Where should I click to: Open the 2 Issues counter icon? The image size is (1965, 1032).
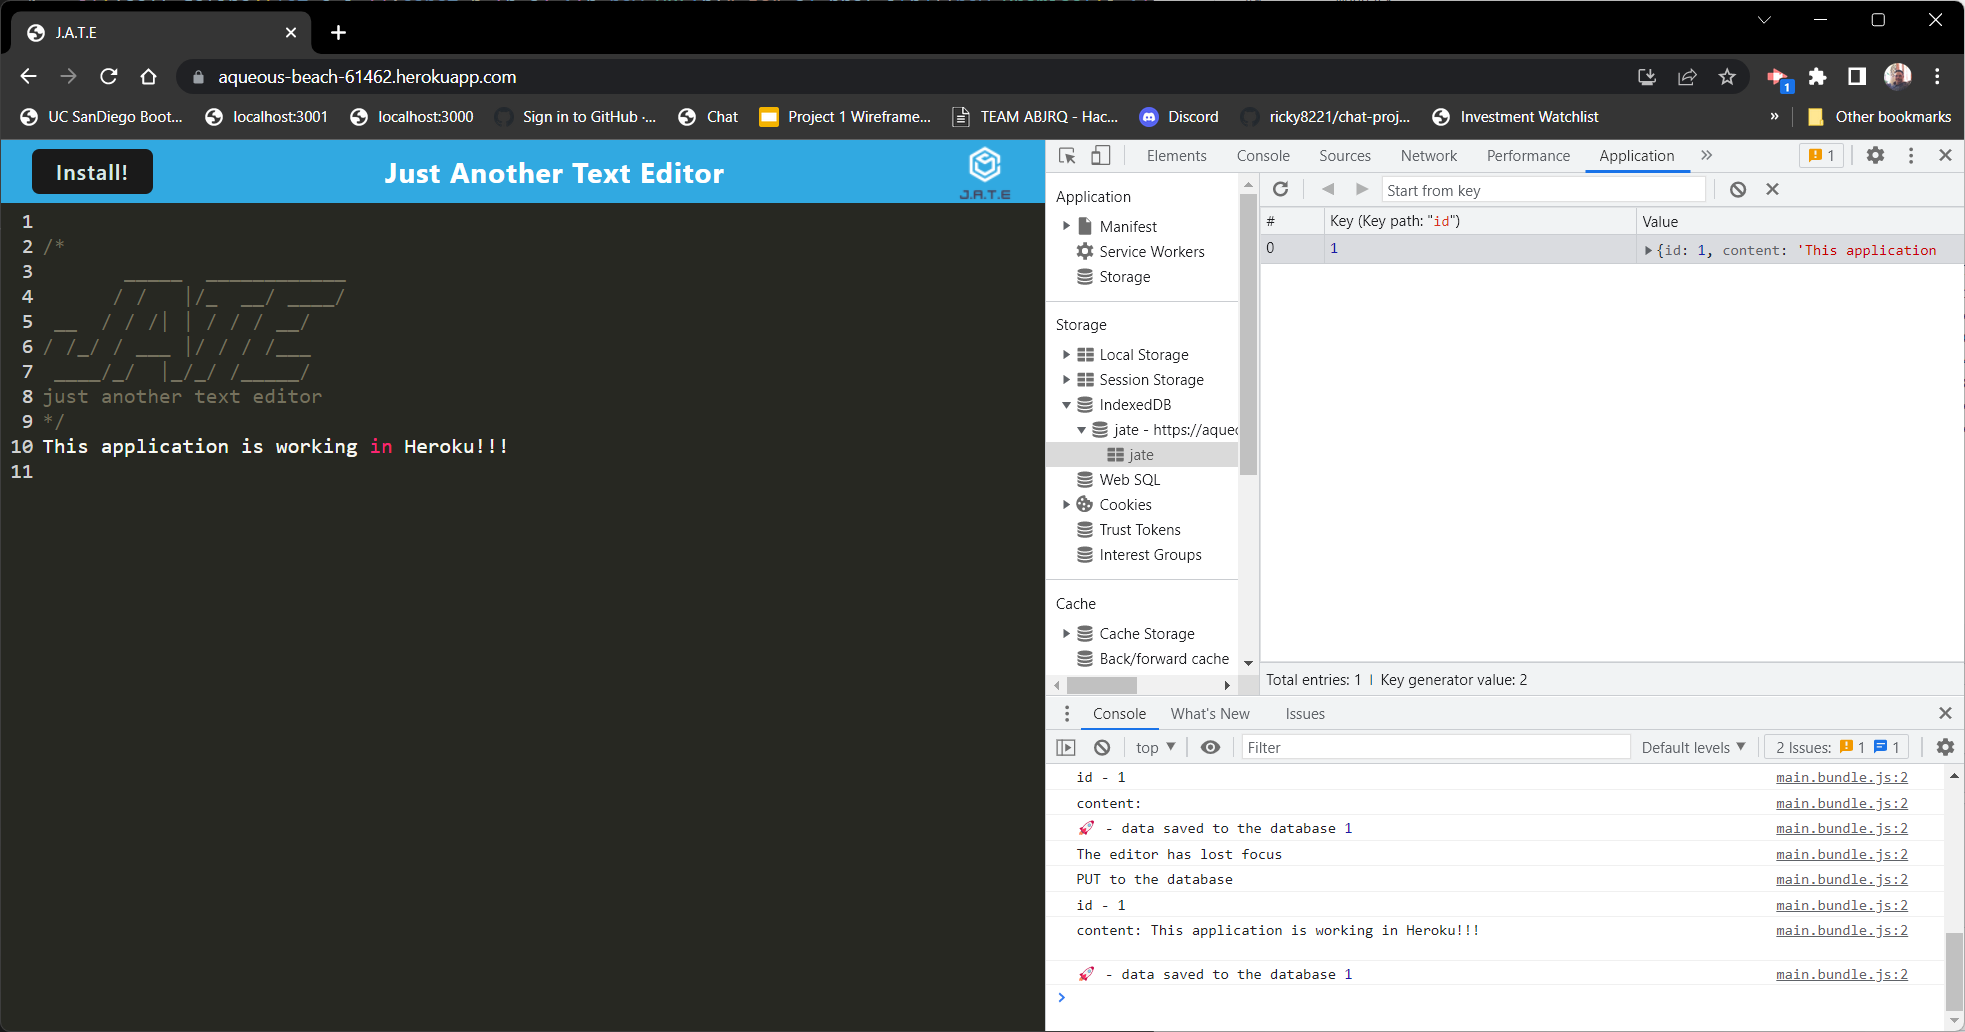(1835, 747)
